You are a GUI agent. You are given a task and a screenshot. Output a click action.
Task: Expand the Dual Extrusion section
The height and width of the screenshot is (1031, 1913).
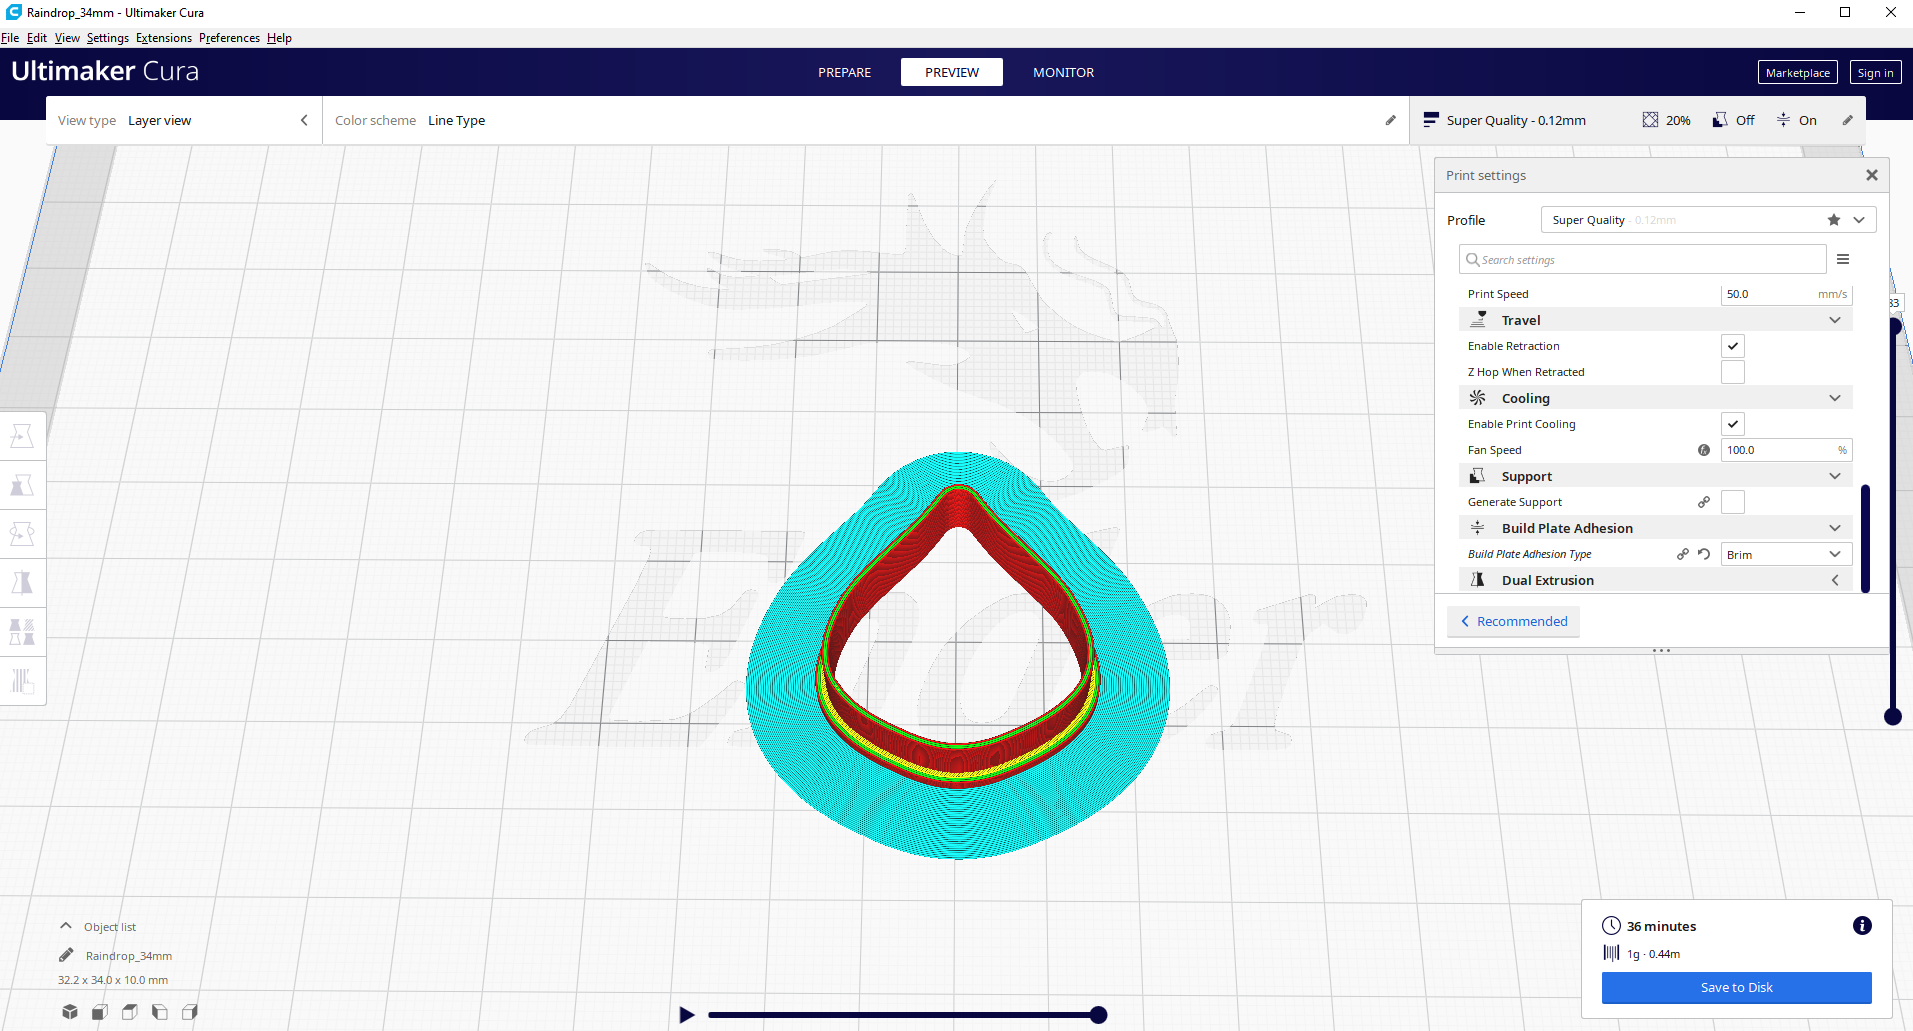tap(1836, 580)
